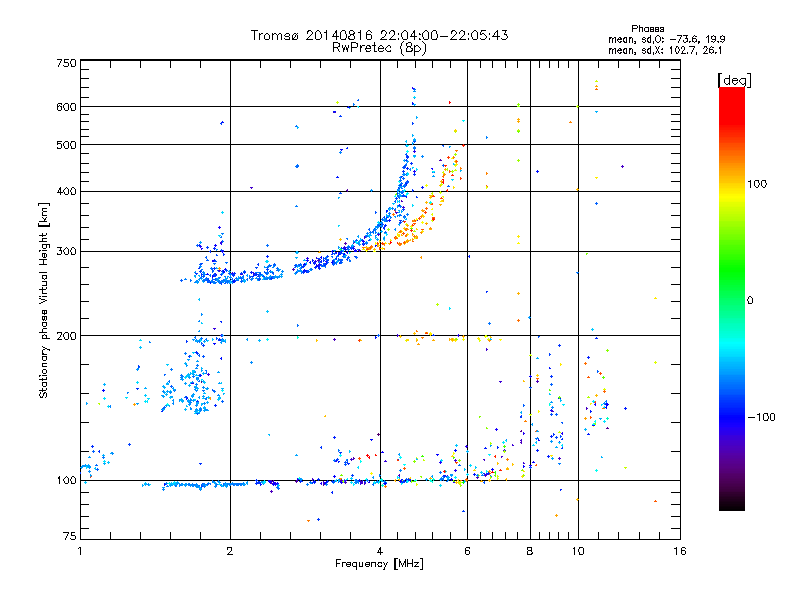800x600 pixels.
Task: Click the 'RwPretec (8p)' subtitle
Action: tap(379, 48)
